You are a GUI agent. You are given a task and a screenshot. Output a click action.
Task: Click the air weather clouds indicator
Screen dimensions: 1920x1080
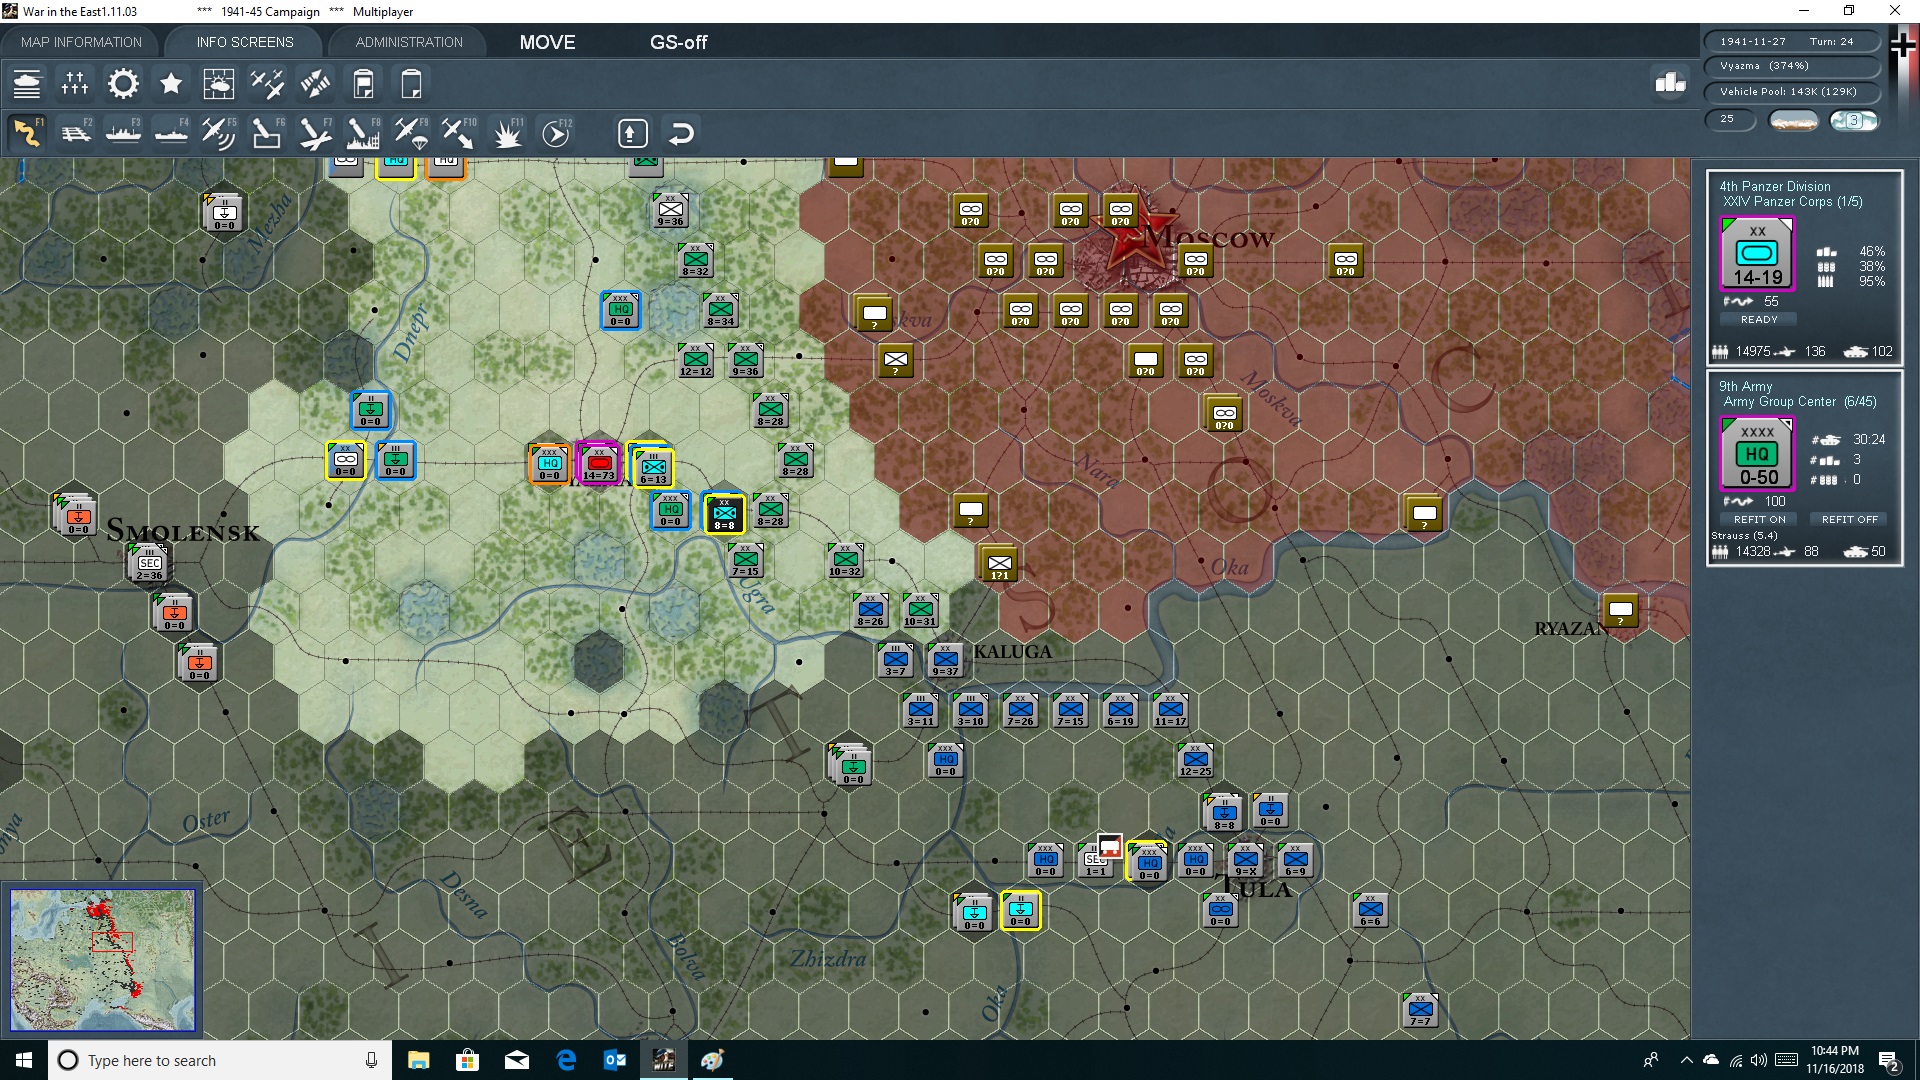[1854, 120]
